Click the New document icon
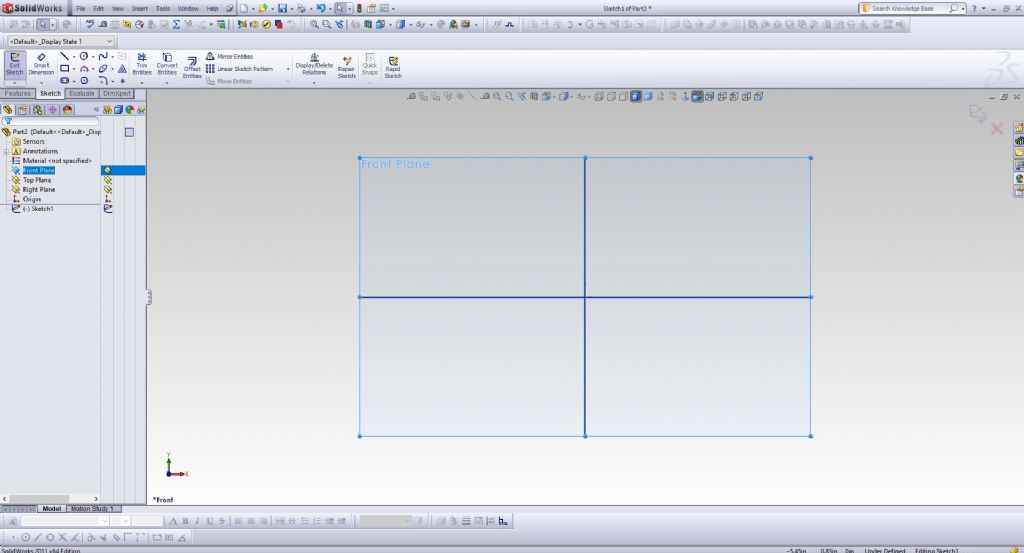1024x553 pixels. coord(243,8)
